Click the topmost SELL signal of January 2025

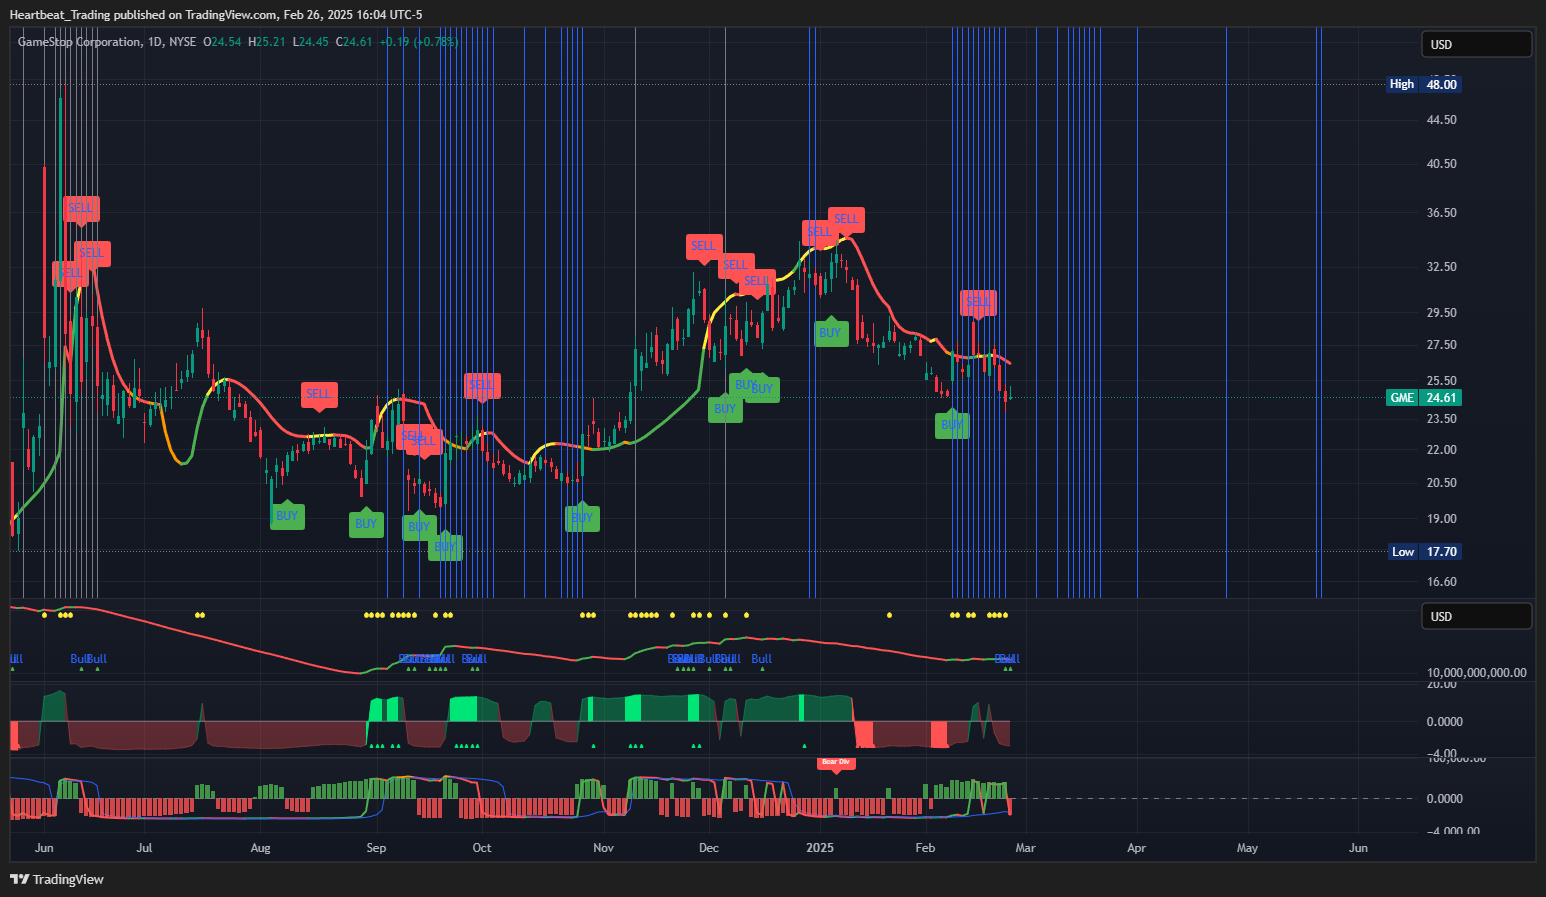click(846, 219)
